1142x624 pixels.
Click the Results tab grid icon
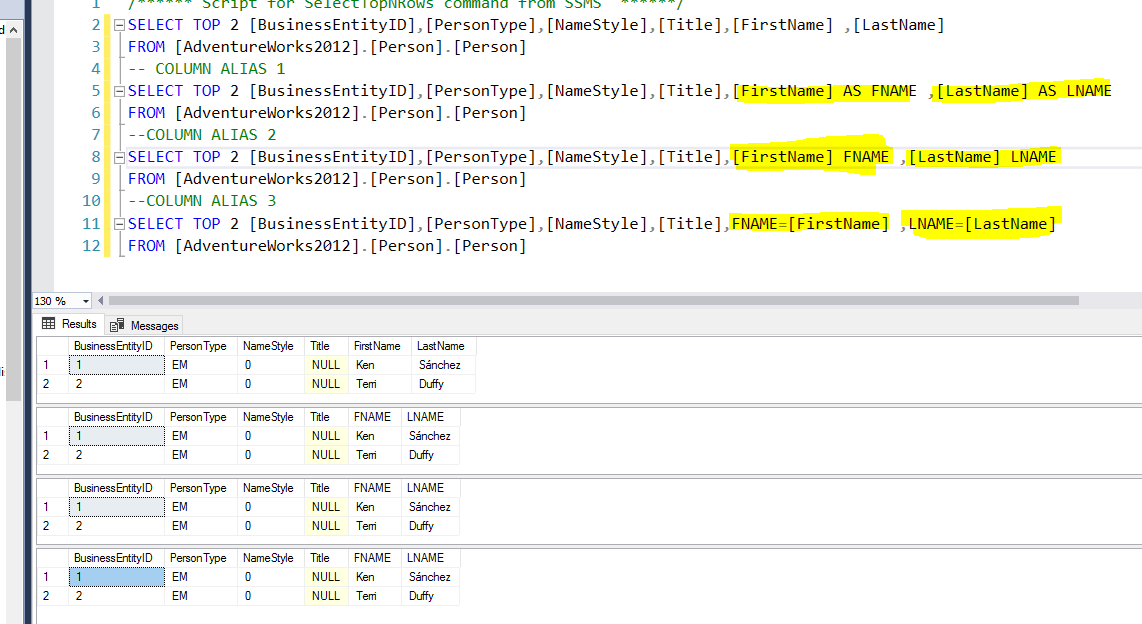click(x=48, y=323)
